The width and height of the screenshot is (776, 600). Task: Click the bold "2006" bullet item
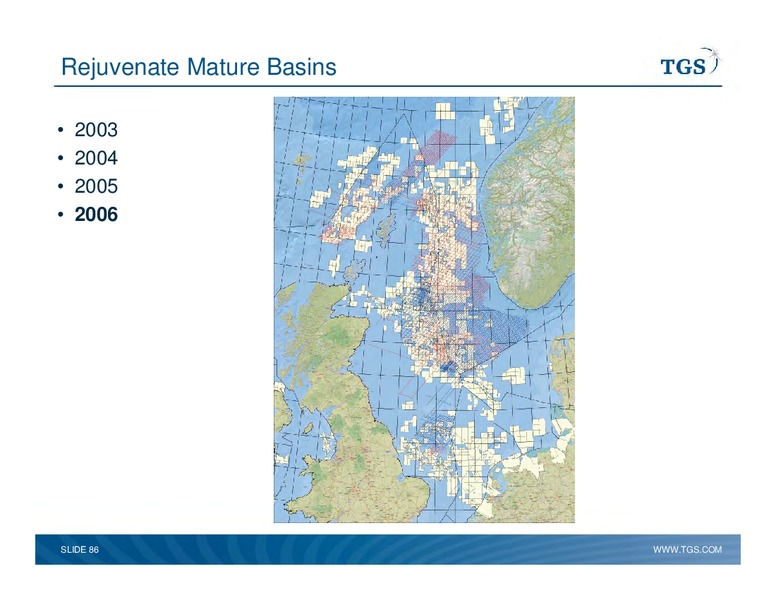(96, 214)
